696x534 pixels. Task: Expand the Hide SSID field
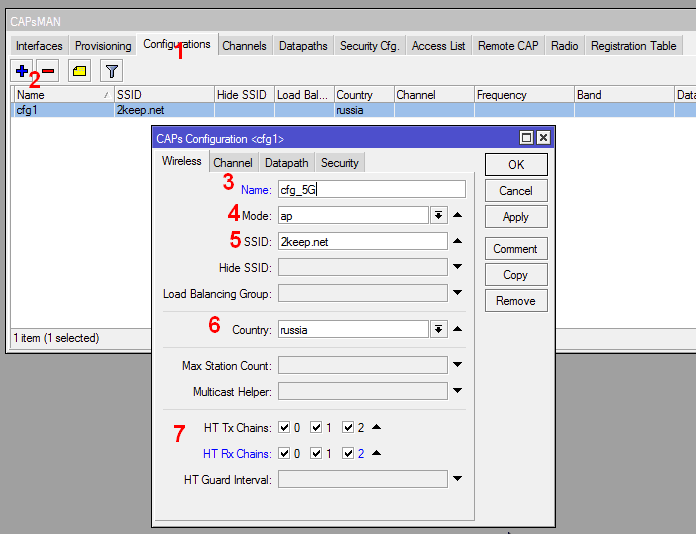tap(457, 267)
